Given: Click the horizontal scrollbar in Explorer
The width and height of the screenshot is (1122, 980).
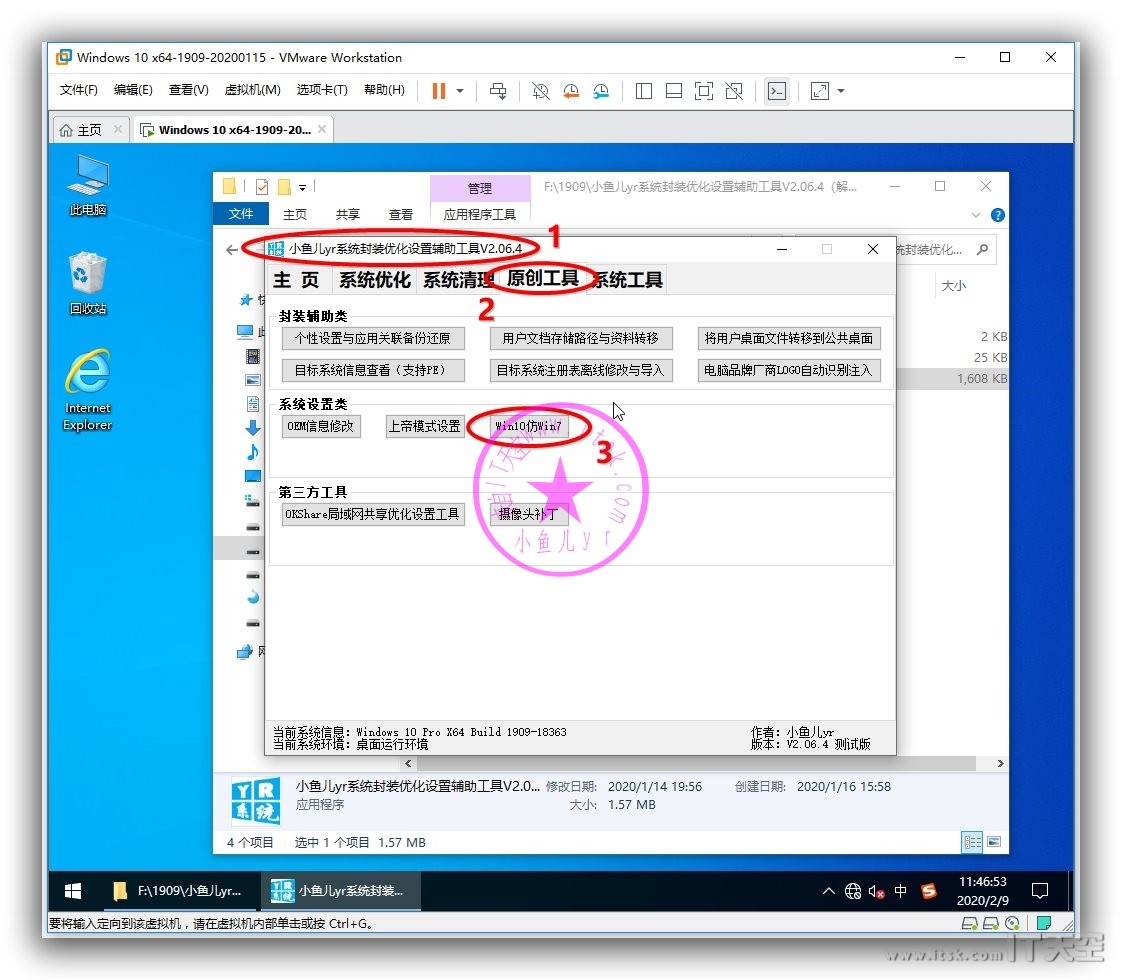Looking at the screenshot, I should click(x=695, y=763).
